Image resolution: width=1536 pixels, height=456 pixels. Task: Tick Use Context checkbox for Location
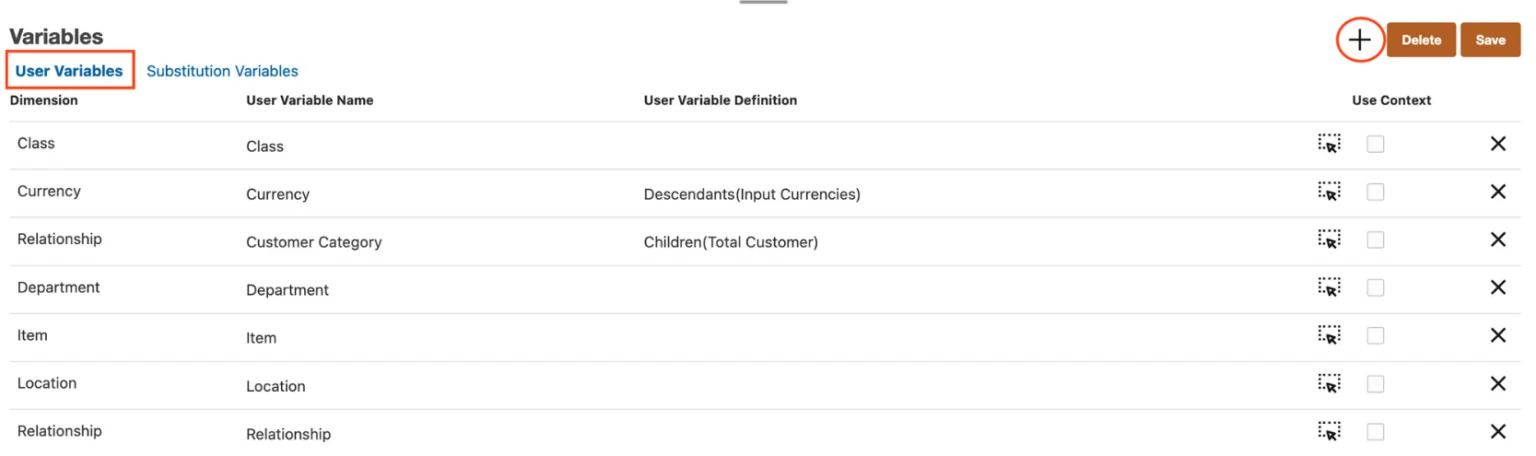[1375, 384]
